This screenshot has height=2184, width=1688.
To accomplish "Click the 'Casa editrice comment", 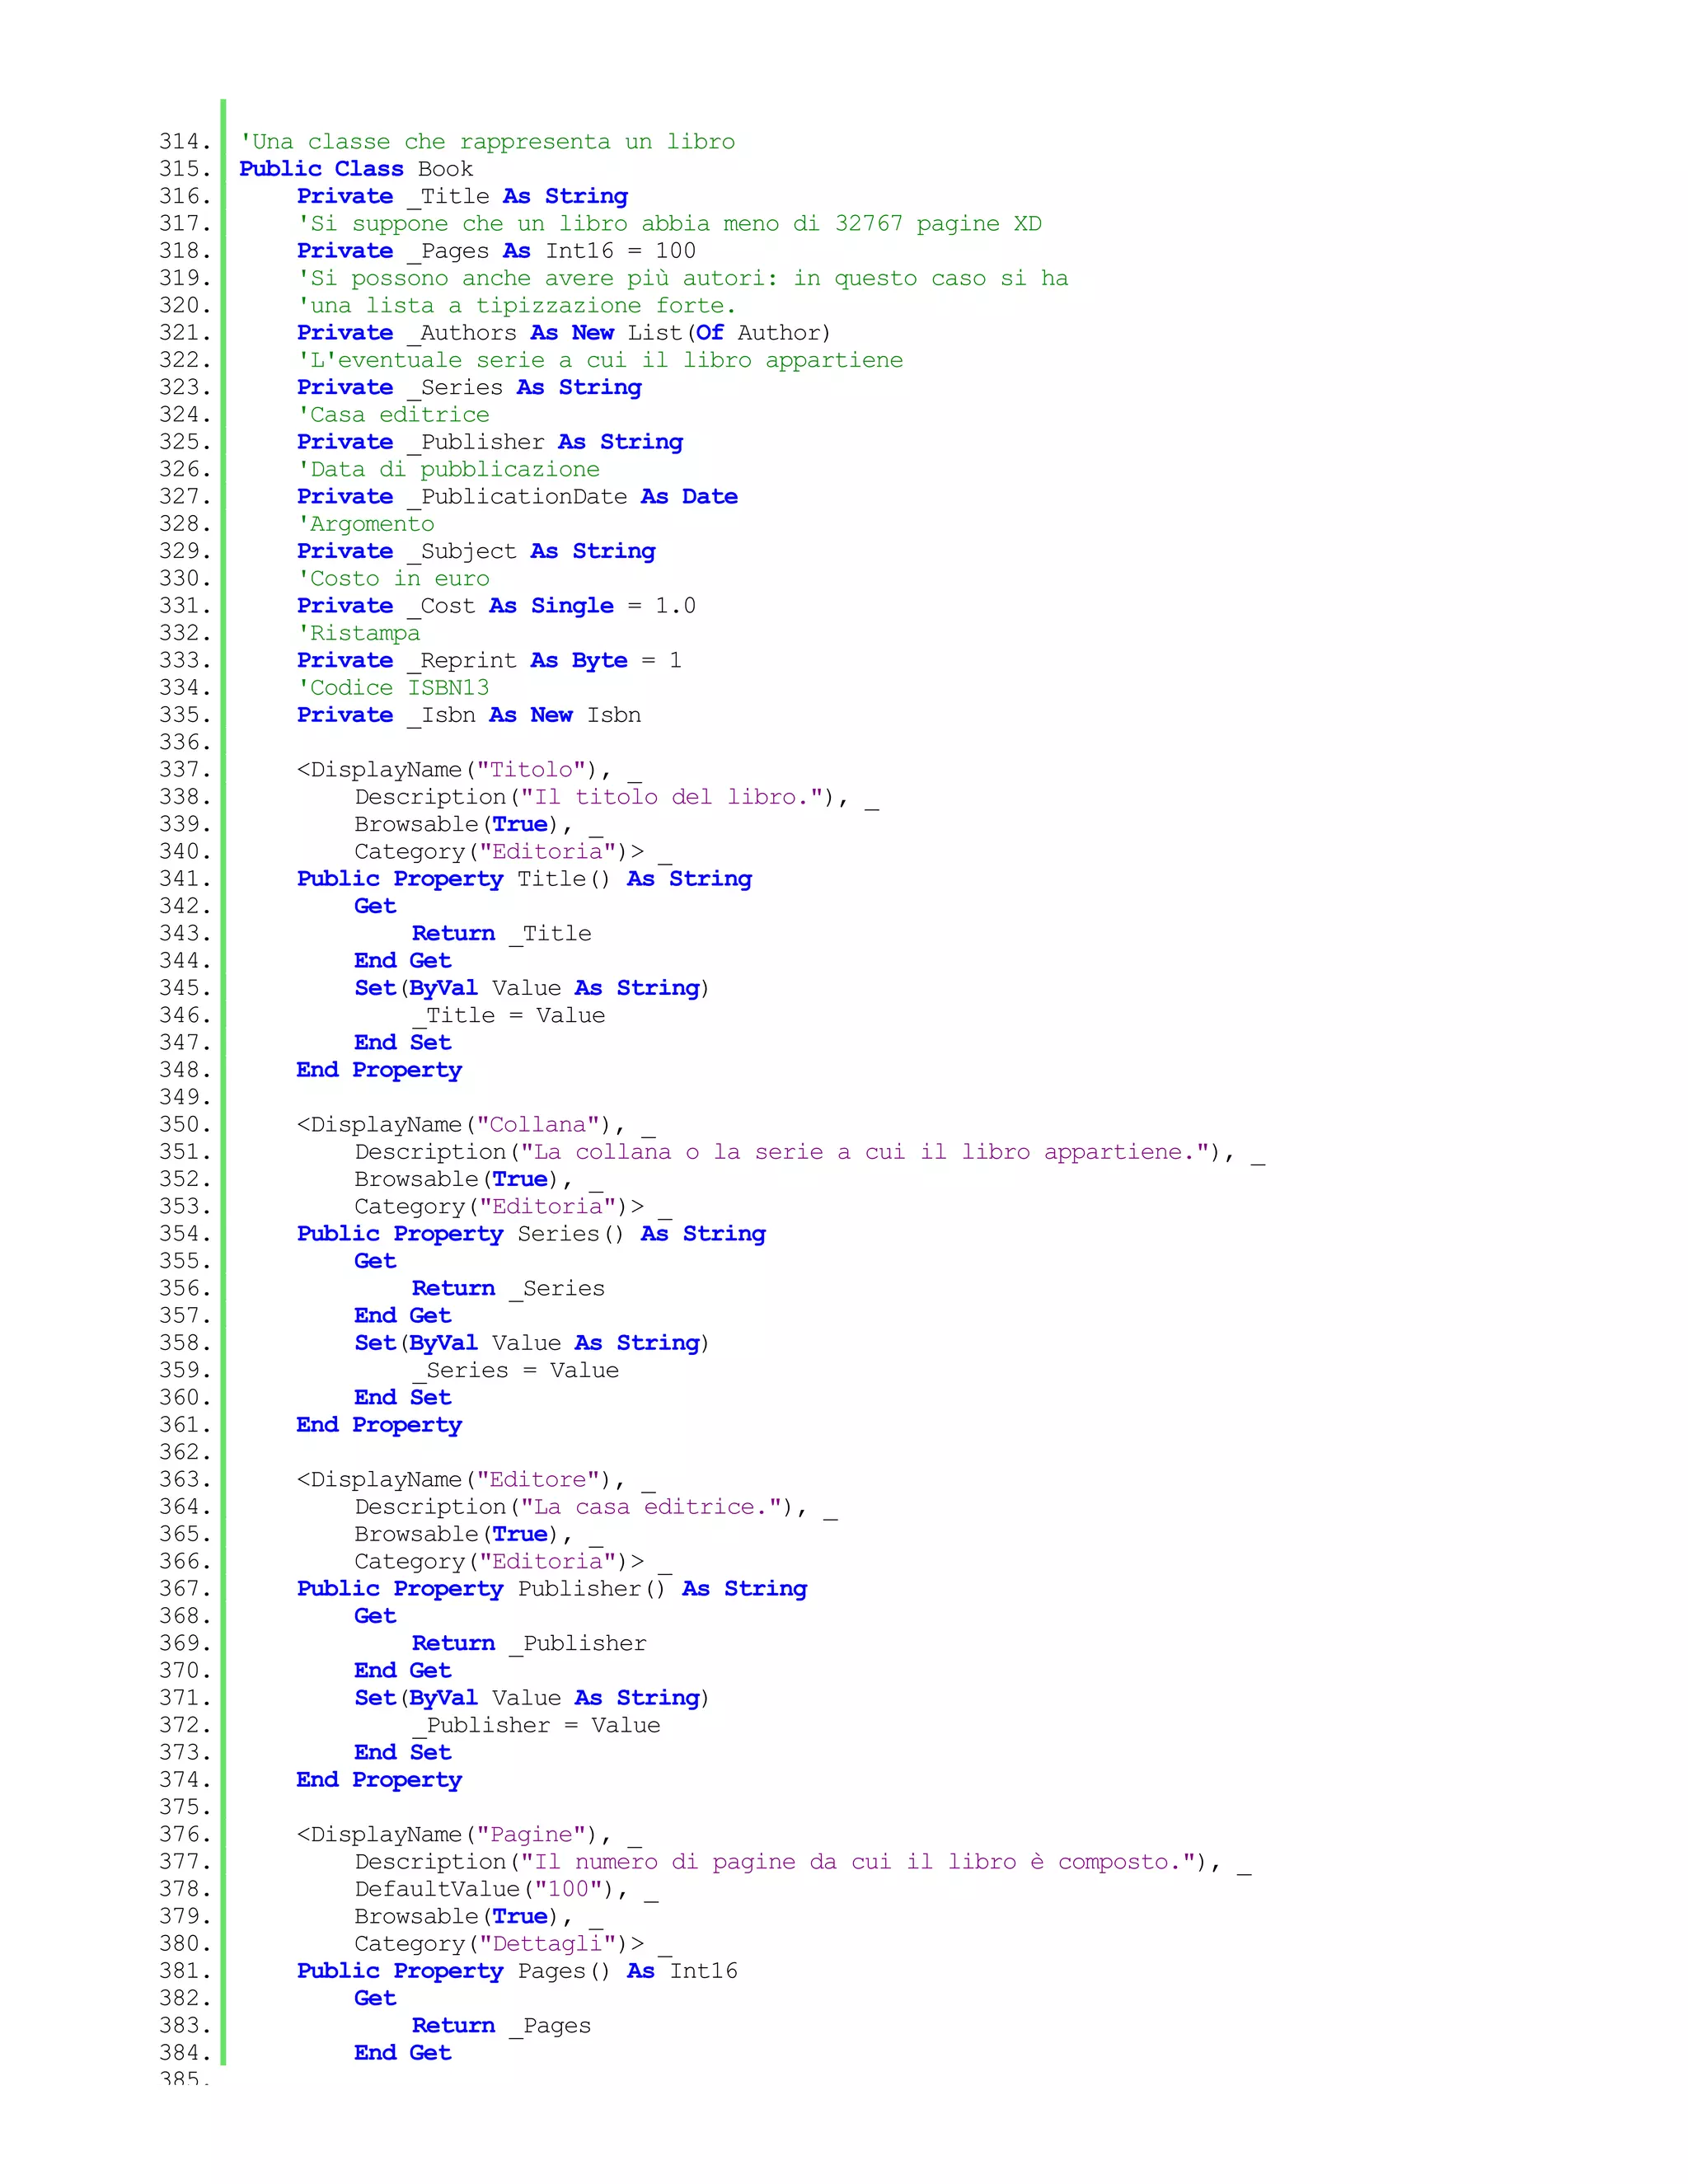I will click(x=393, y=415).
